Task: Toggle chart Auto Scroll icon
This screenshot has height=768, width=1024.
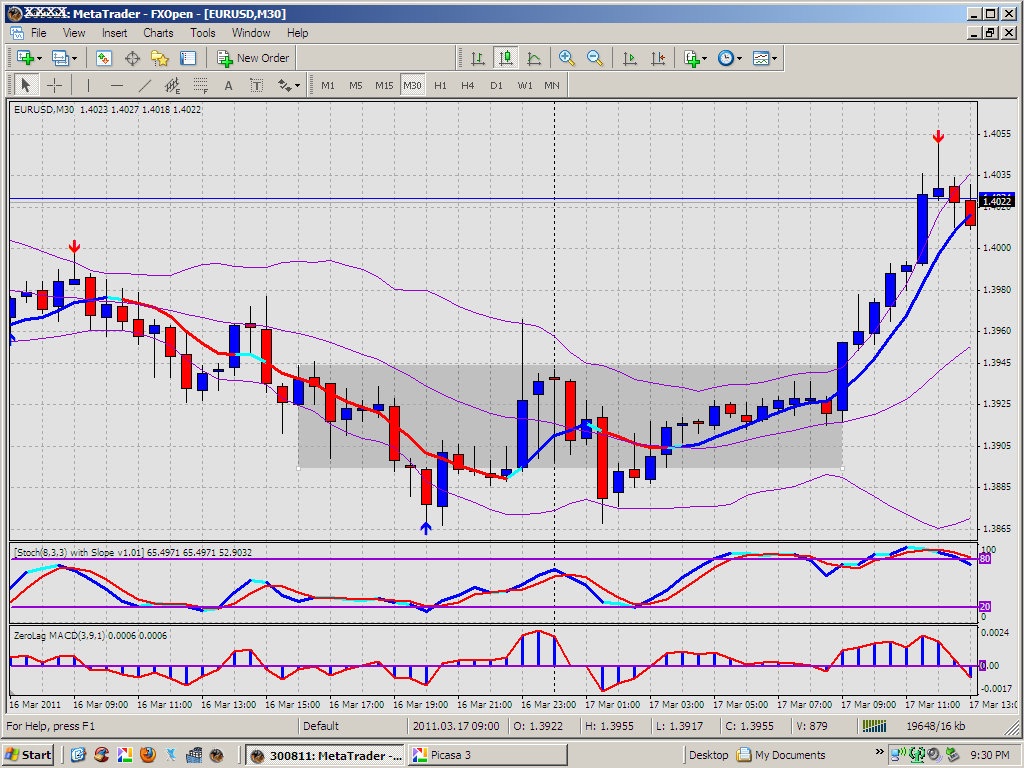Action: 630,58
